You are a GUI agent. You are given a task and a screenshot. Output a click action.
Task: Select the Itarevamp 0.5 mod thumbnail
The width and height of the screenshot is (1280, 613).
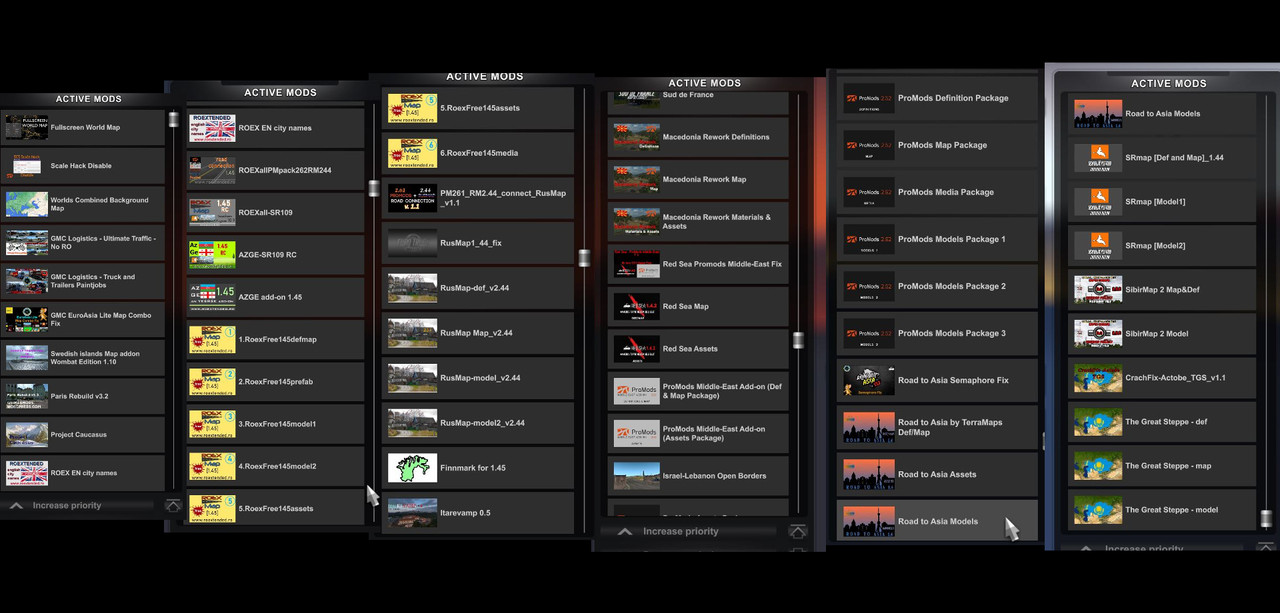[x=412, y=512]
